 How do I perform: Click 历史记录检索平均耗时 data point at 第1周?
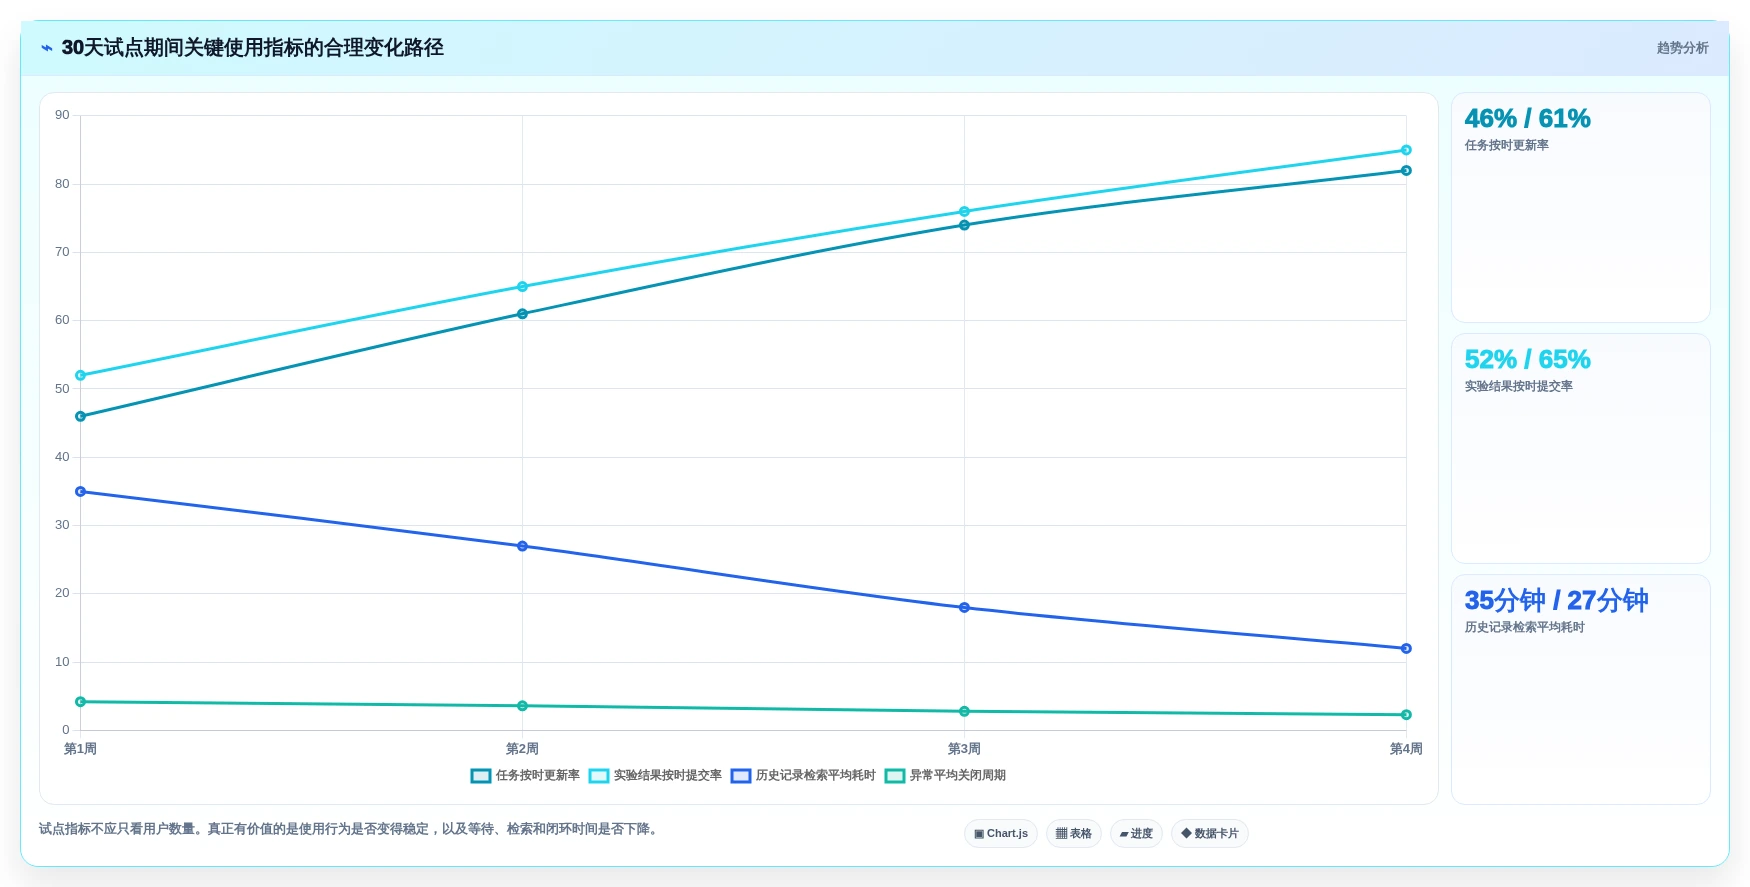(81, 492)
